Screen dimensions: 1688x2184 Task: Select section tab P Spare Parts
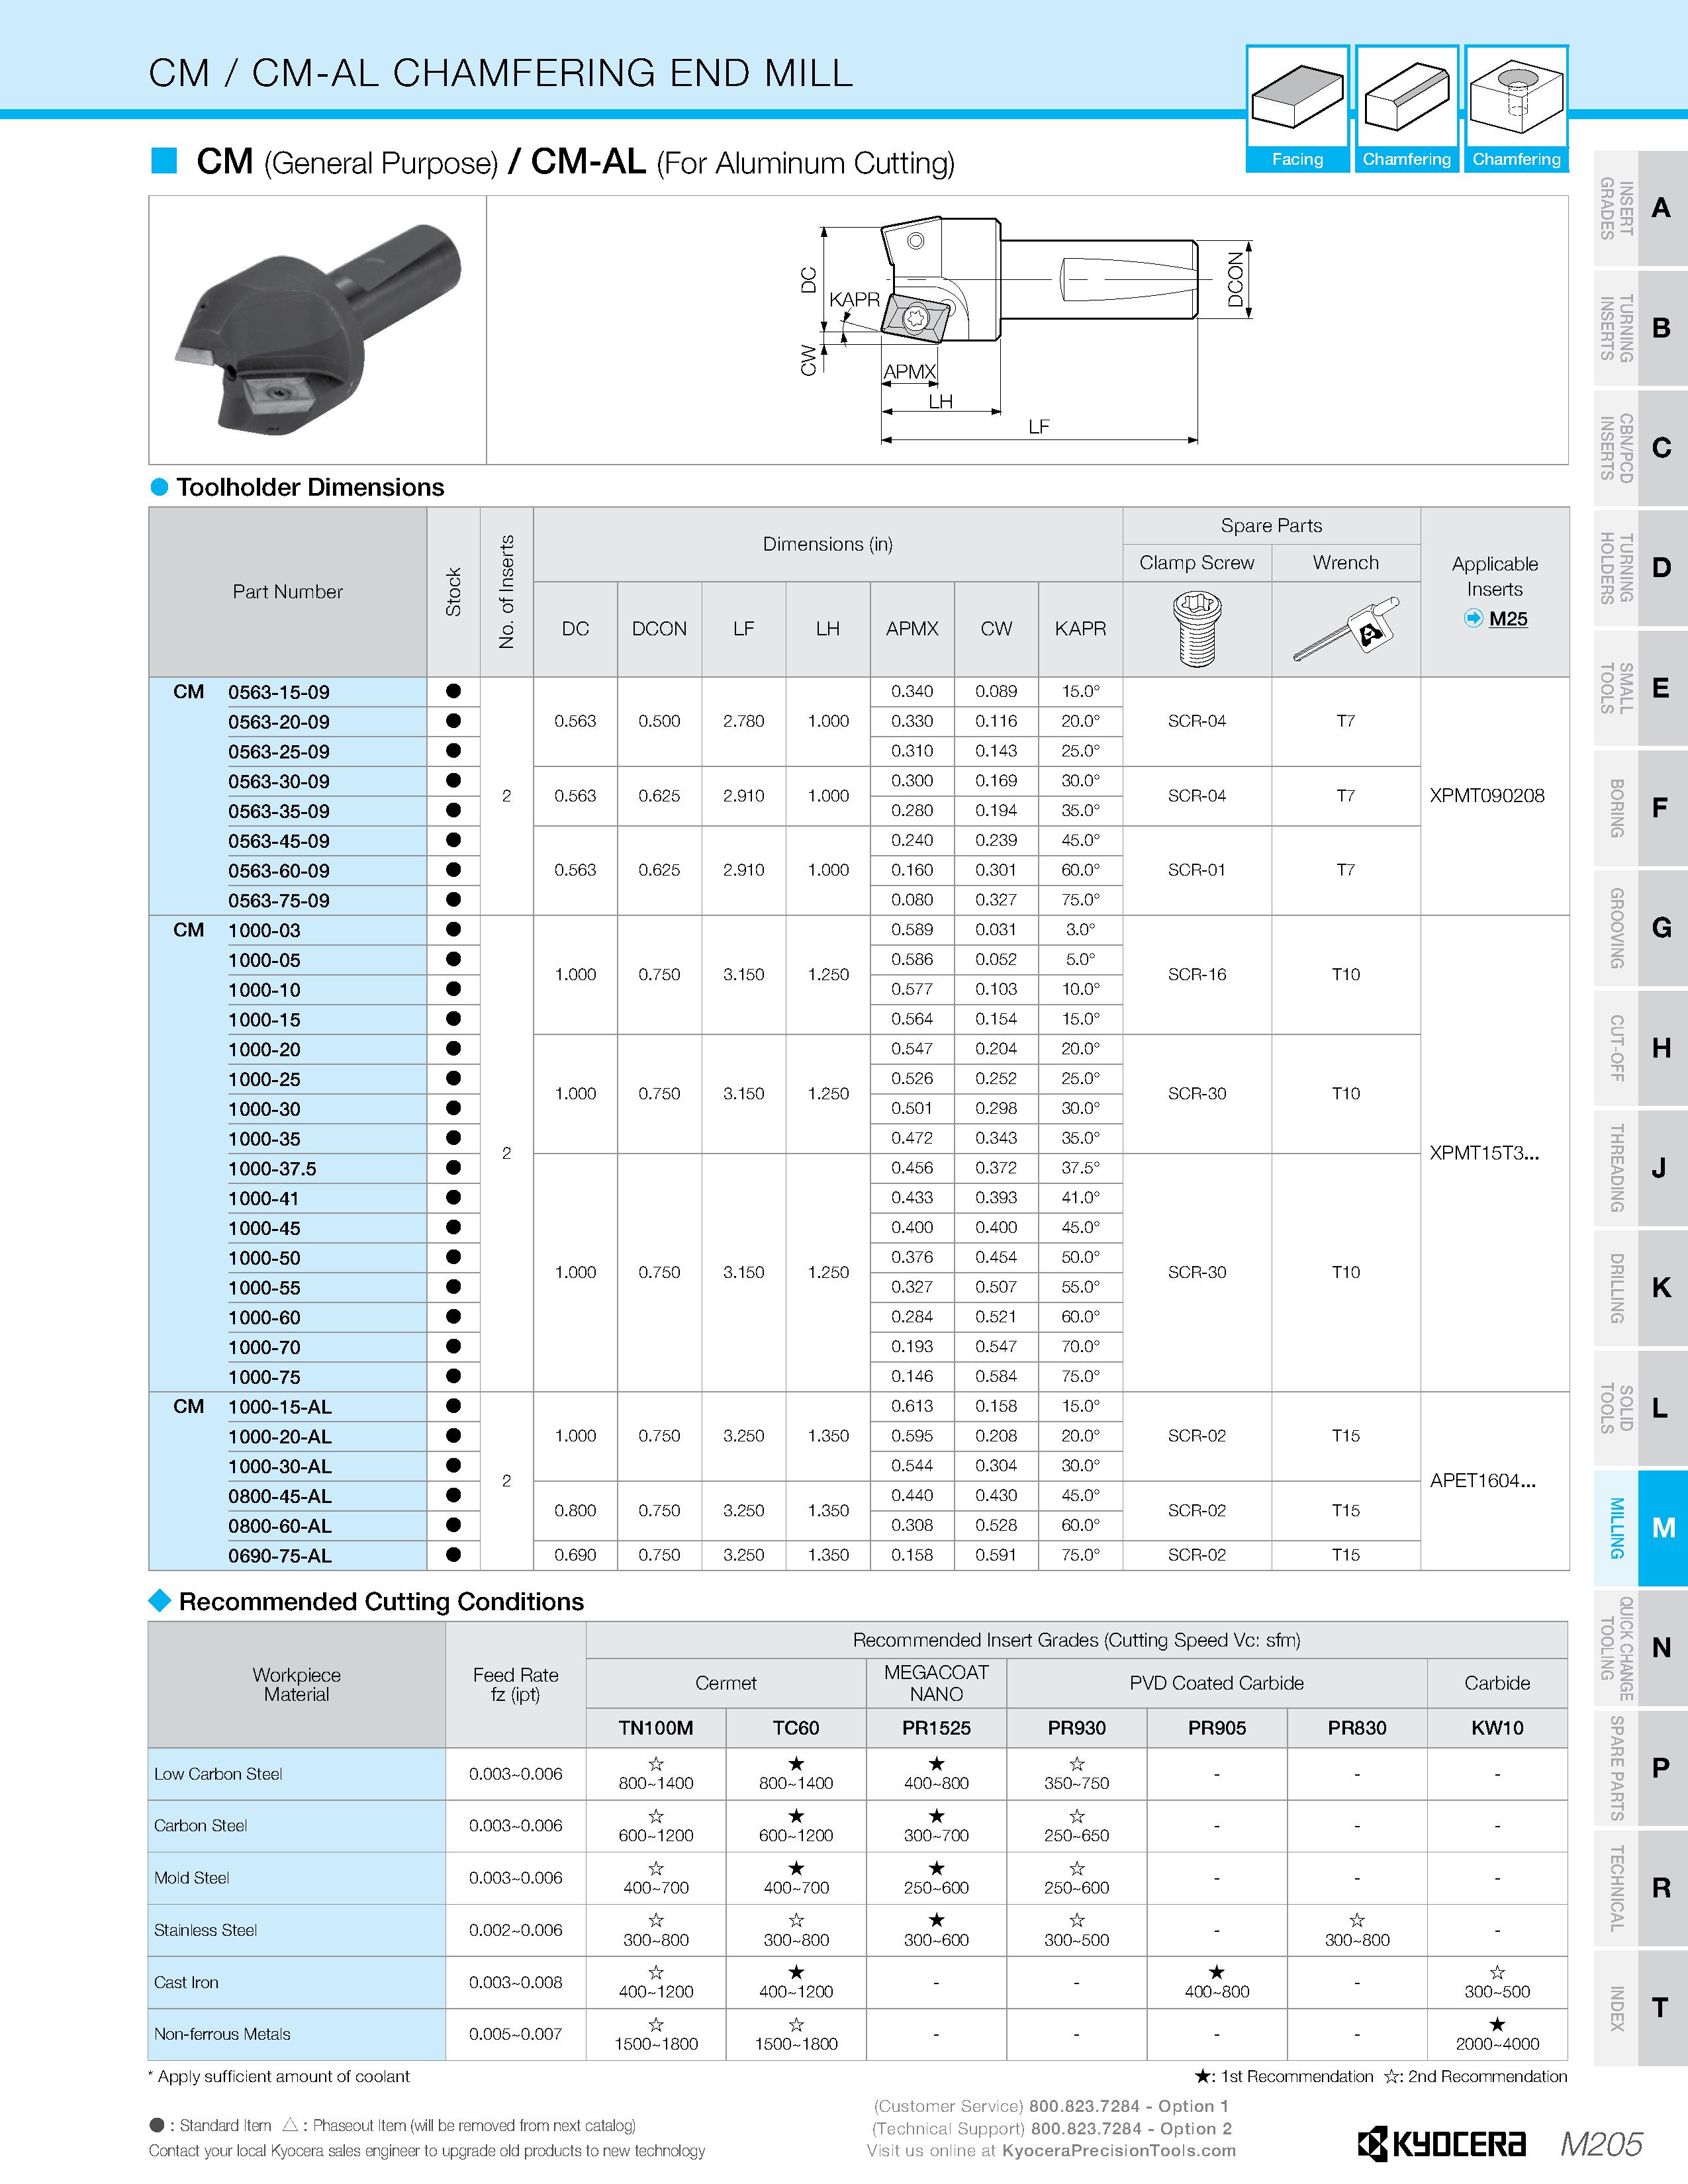point(1640,1768)
